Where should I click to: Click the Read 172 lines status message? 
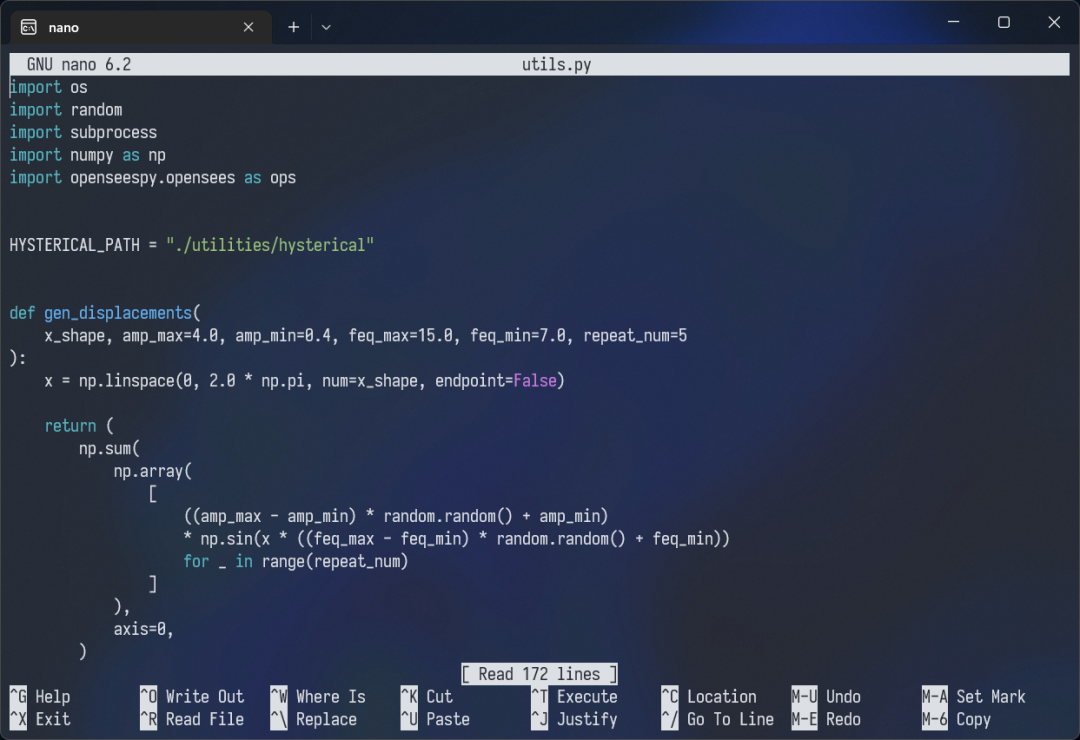point(539,674)
